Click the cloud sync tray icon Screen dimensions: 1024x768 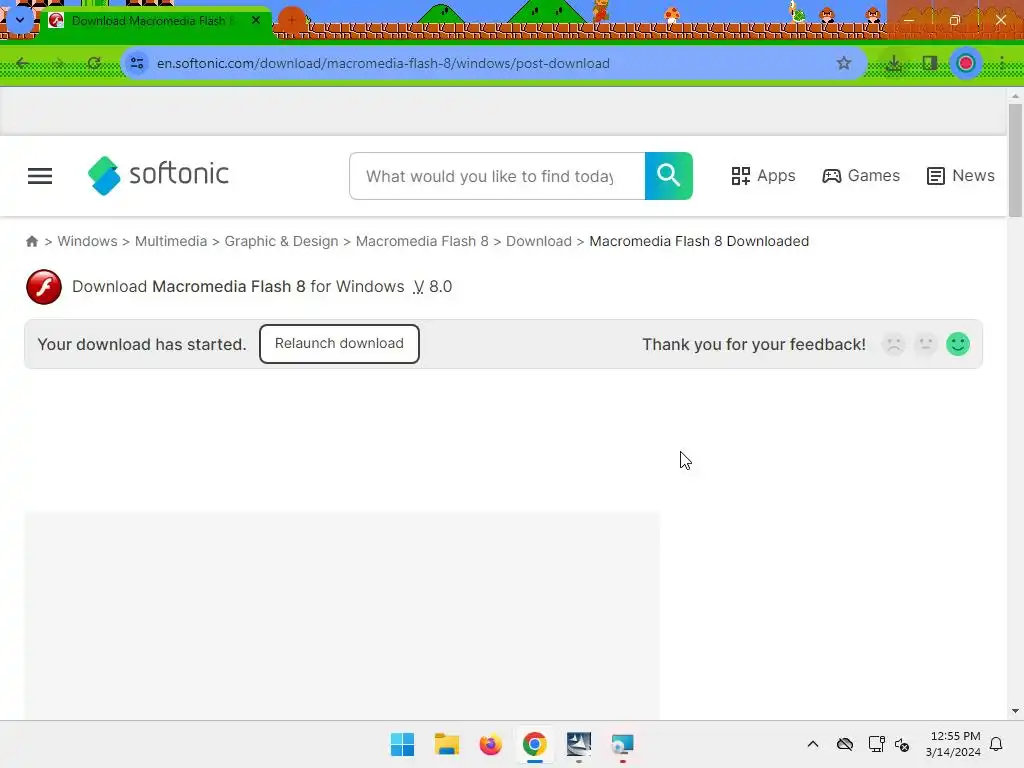tap(845, 744)
